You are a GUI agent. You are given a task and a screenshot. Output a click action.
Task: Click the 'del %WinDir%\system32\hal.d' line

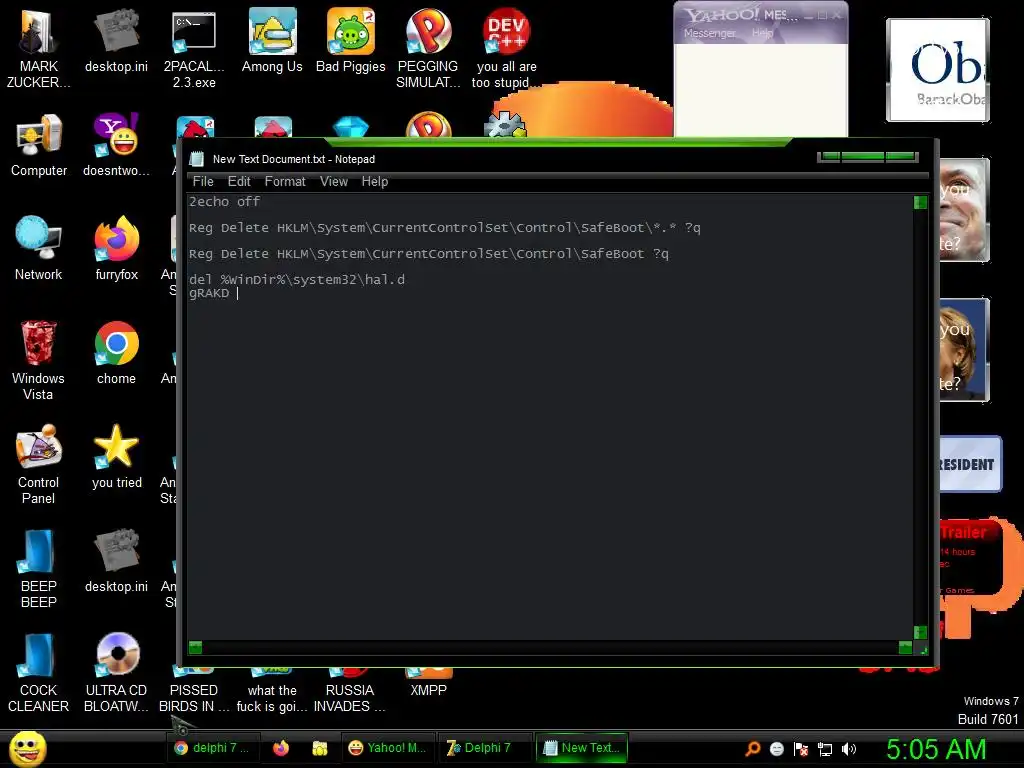(297, 280)
